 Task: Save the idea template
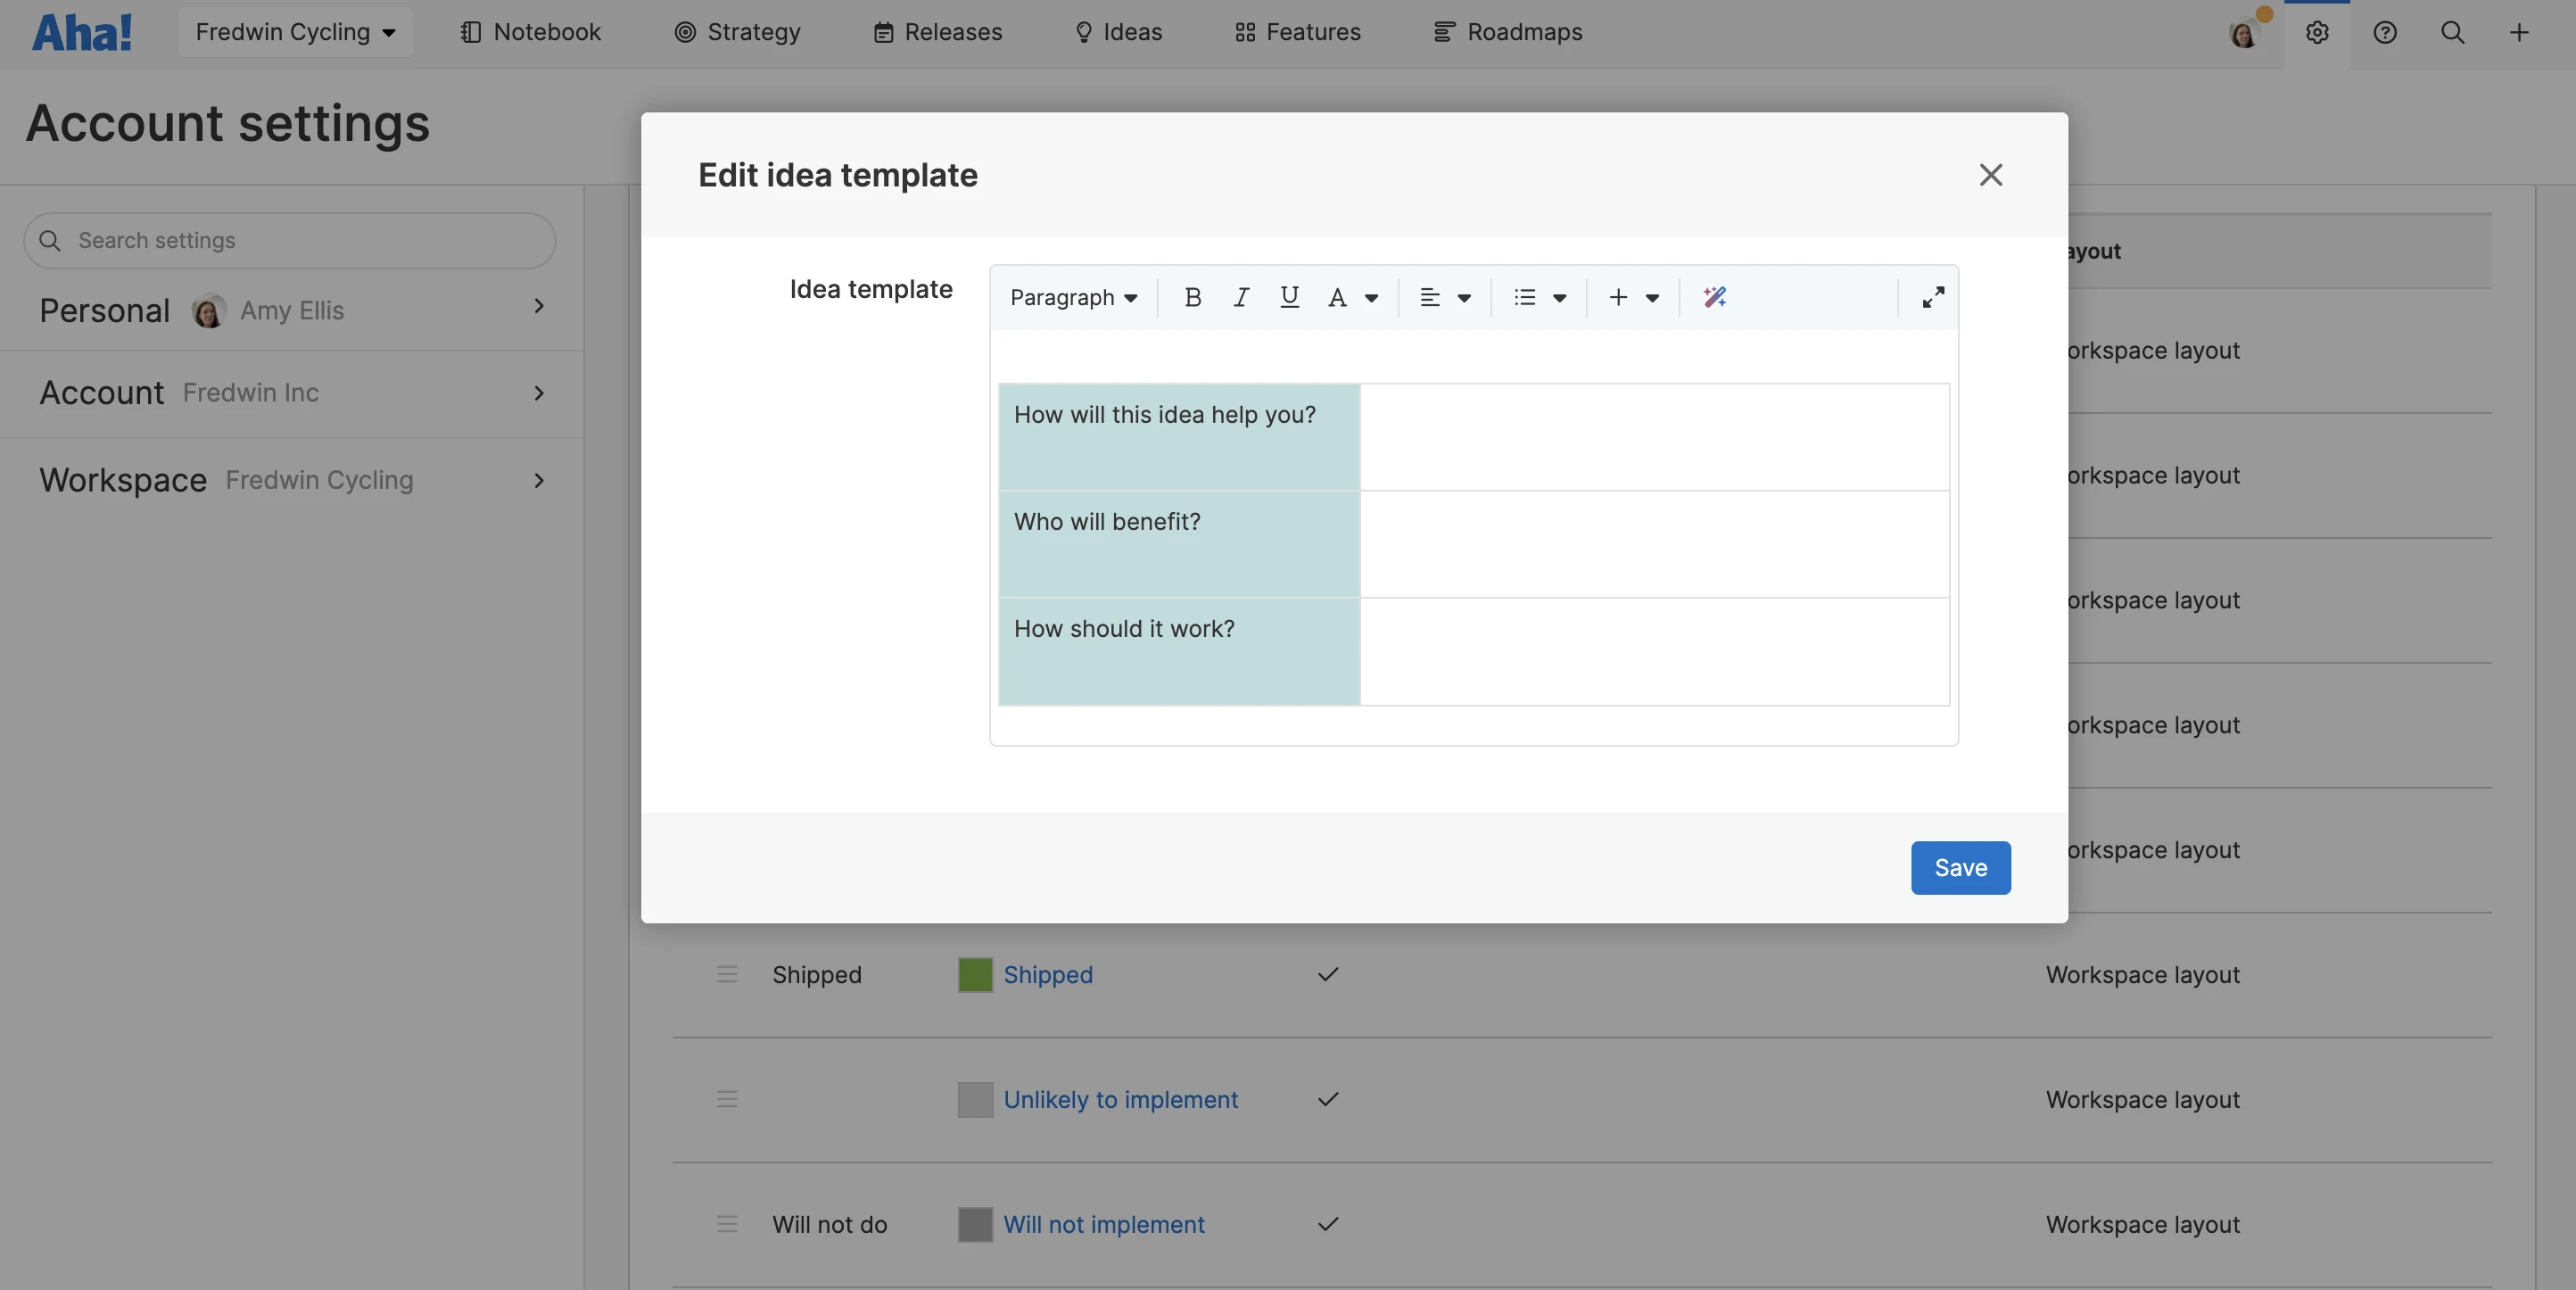click(x=1959, y=867)
